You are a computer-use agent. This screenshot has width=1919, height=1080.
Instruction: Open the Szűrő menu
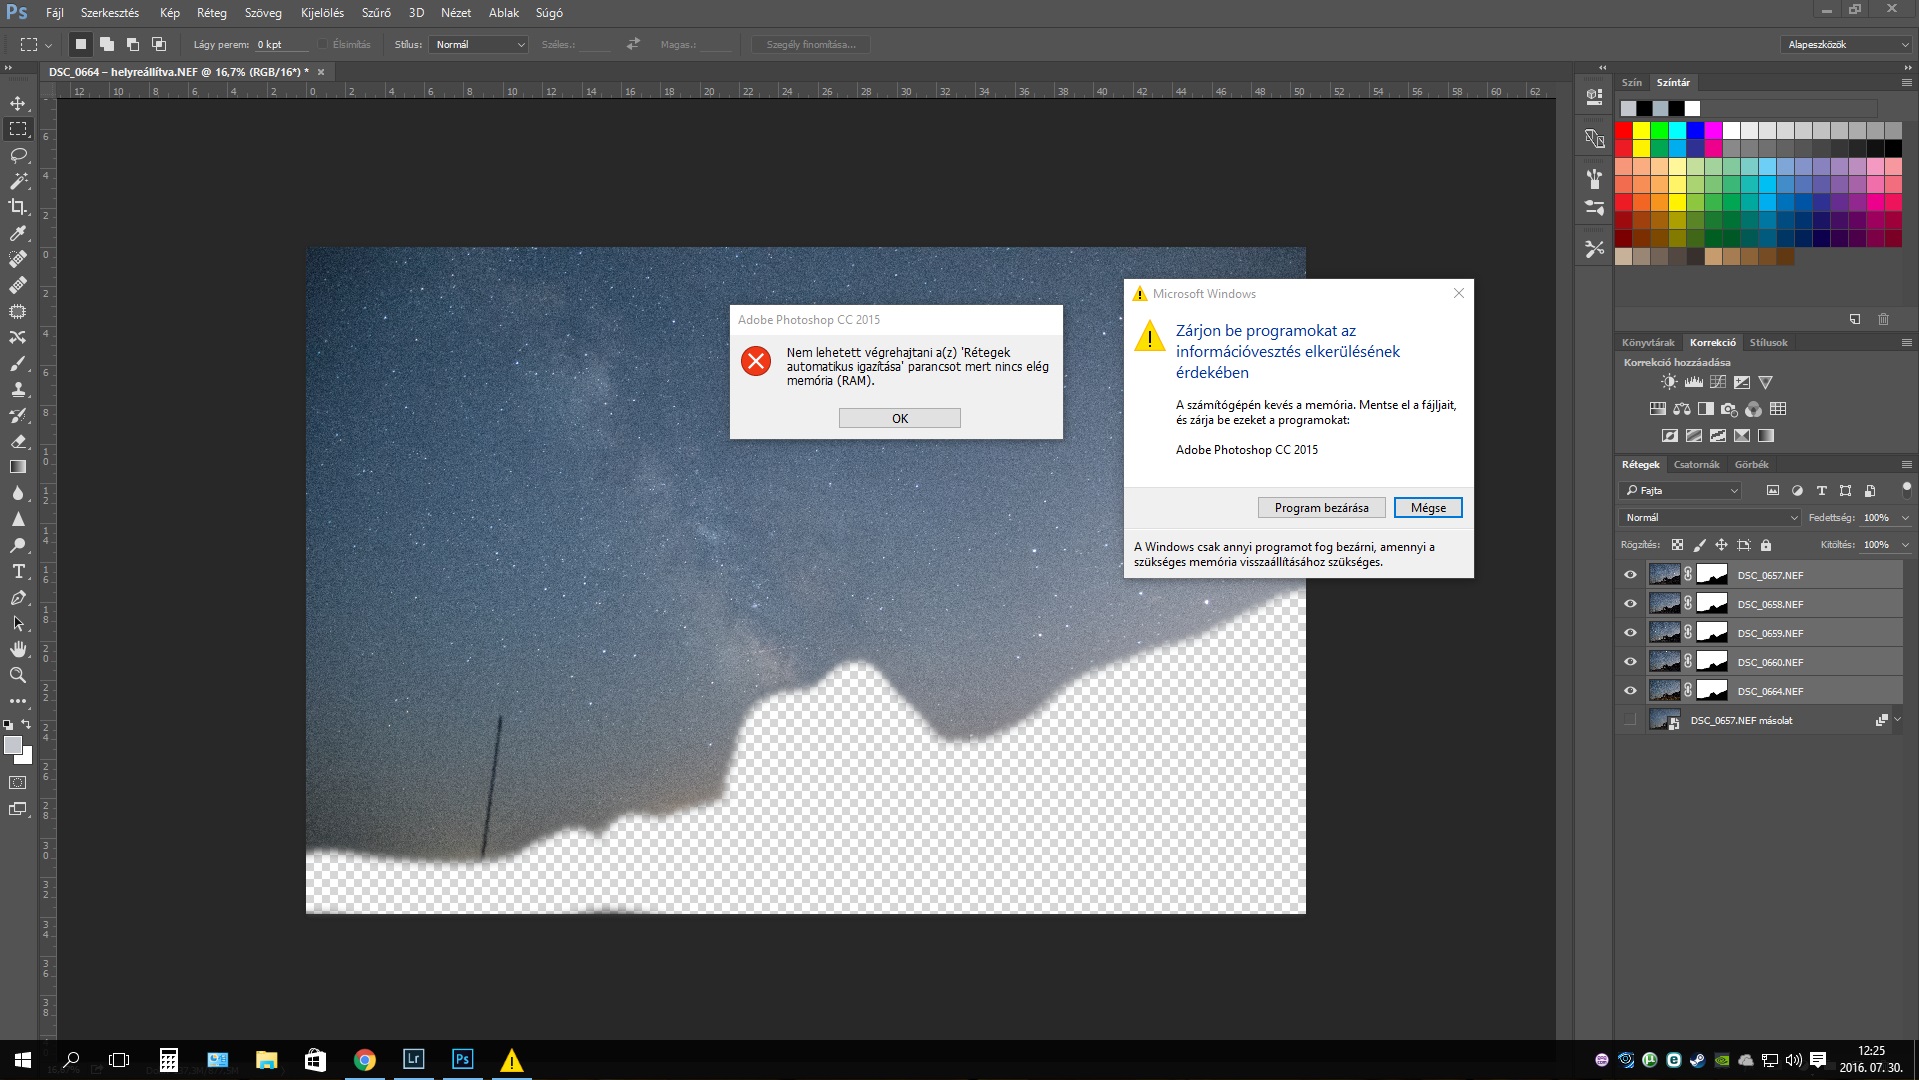[x=376, y=13]
